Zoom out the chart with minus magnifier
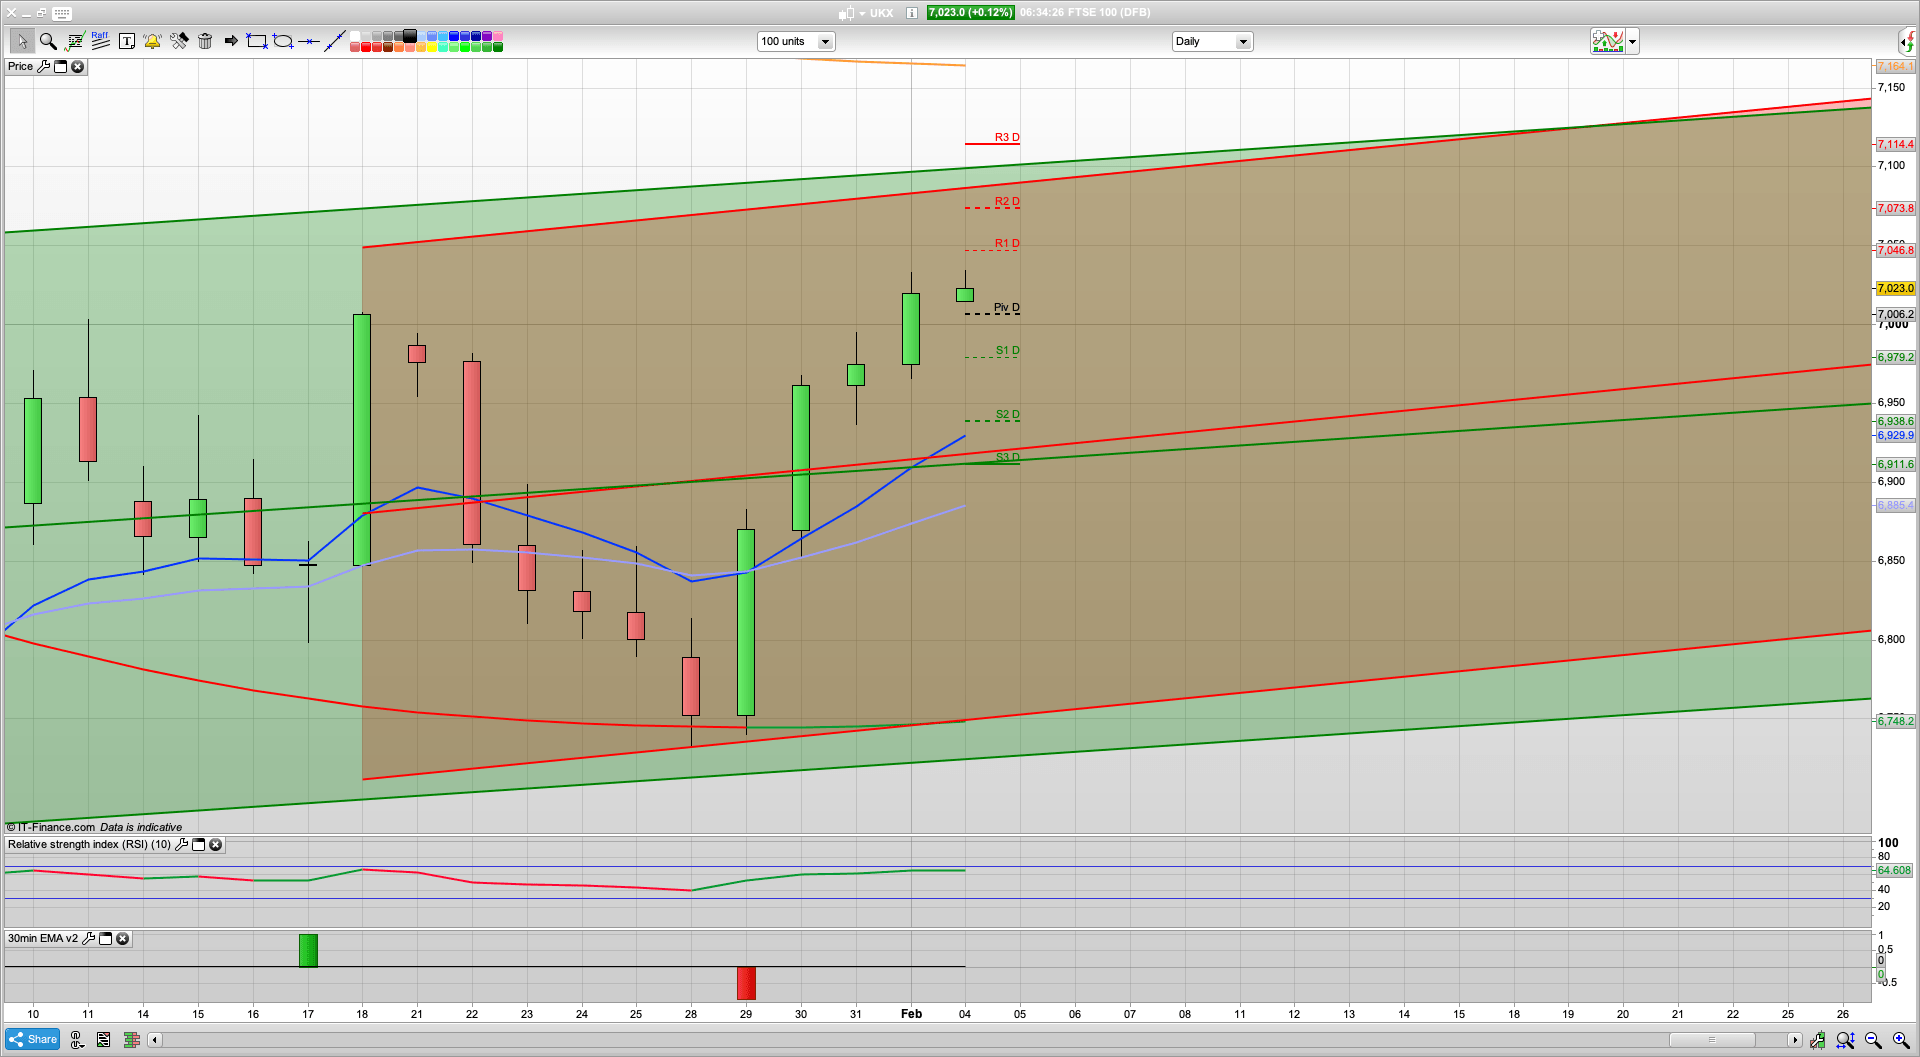The image size is (1920, 1057). click(1873, 1040)
